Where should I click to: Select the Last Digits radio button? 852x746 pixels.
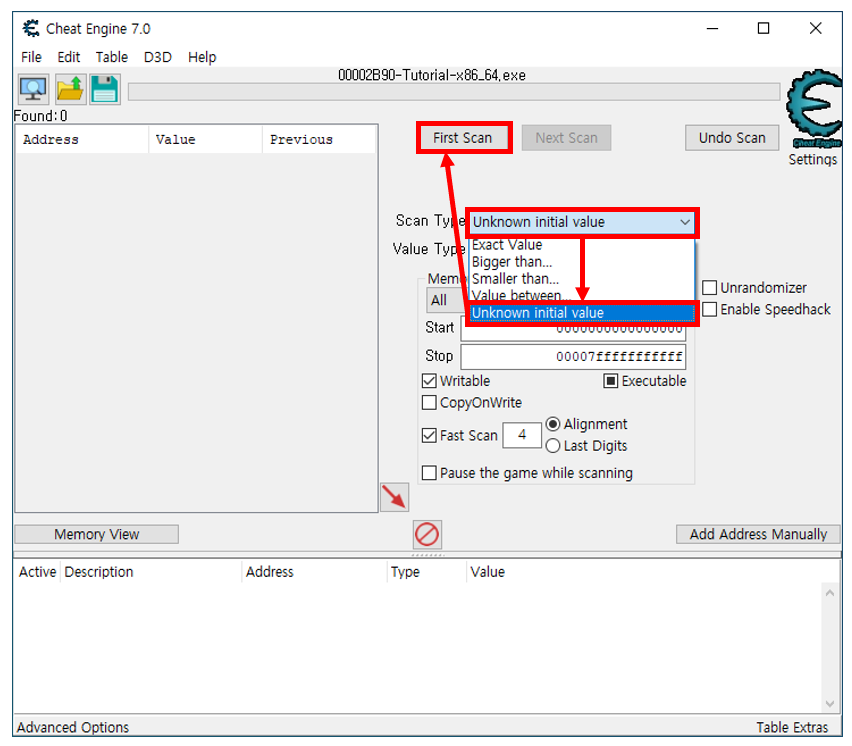click(x=553, y=446)
